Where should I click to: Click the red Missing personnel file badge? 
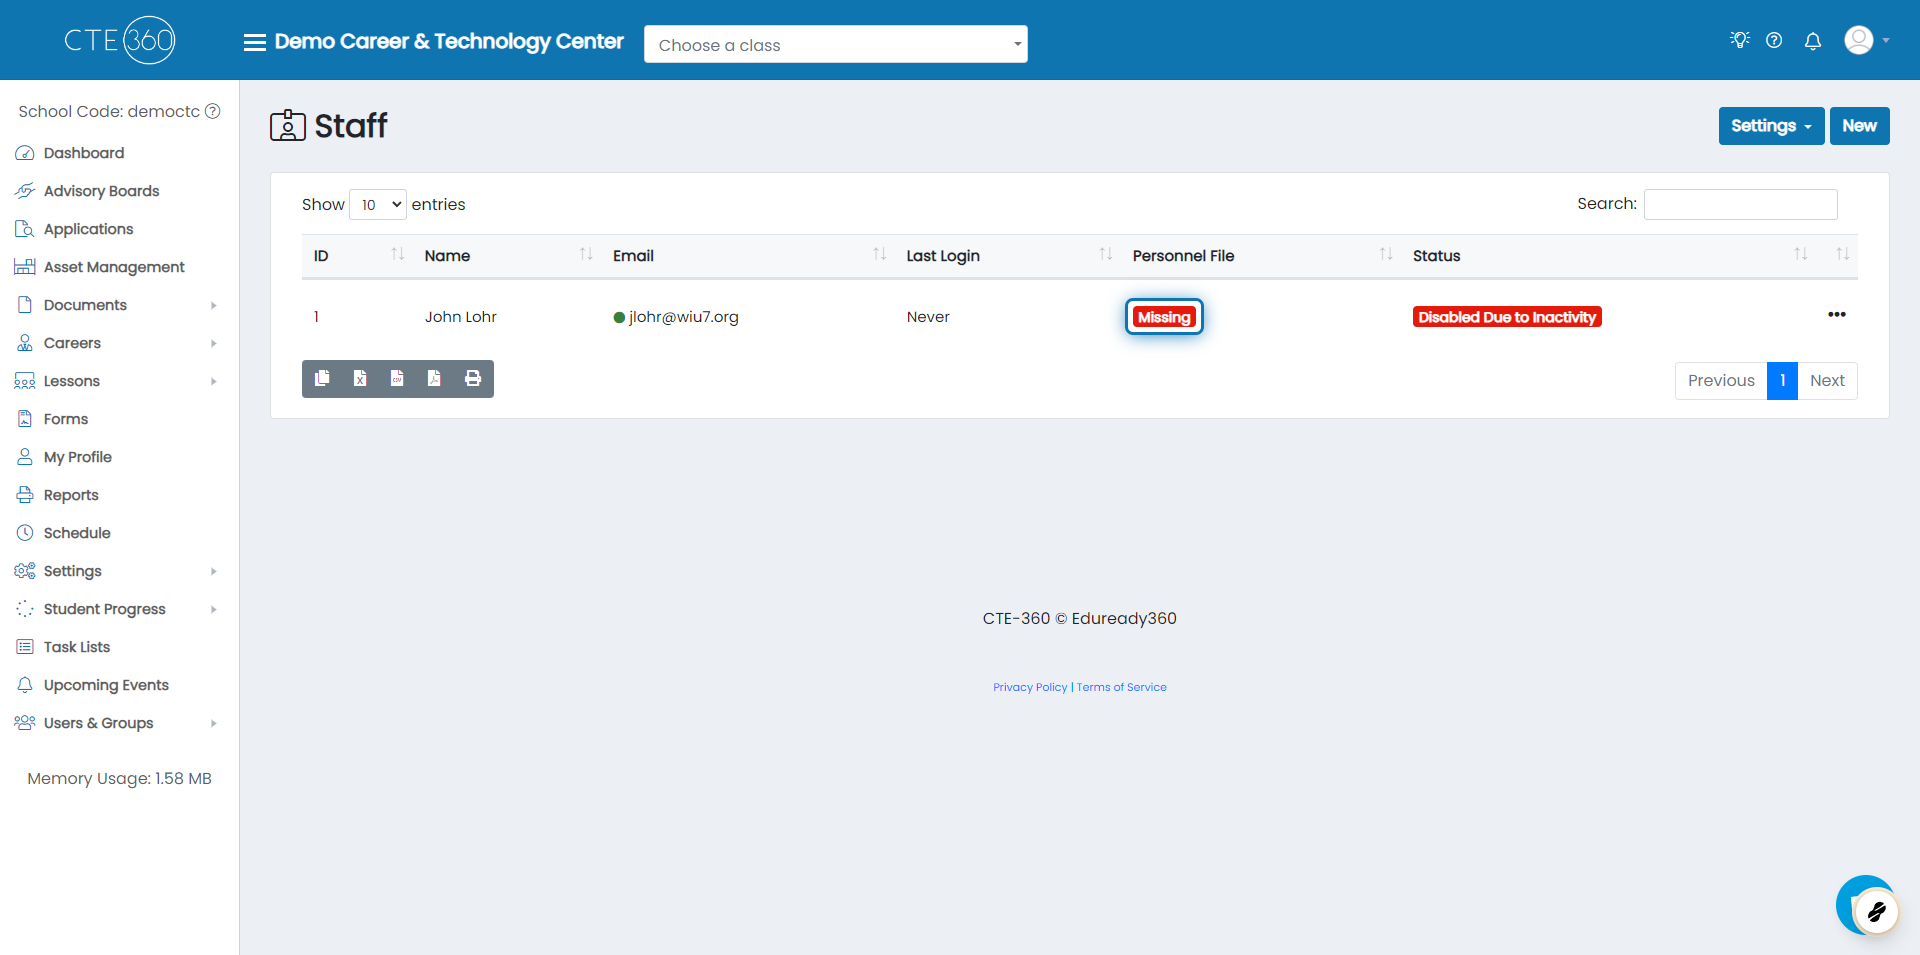coord(1163,317)
